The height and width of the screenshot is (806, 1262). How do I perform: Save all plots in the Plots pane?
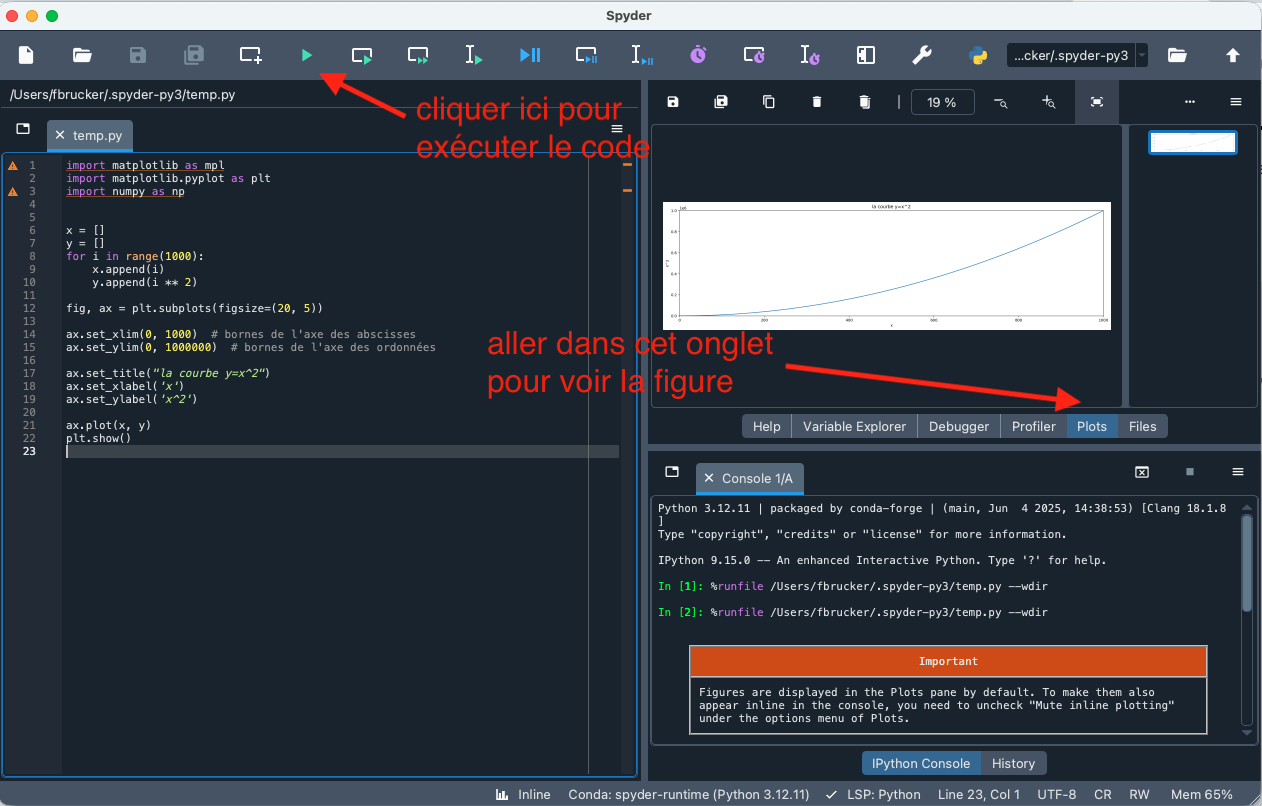tap(721, 102)
